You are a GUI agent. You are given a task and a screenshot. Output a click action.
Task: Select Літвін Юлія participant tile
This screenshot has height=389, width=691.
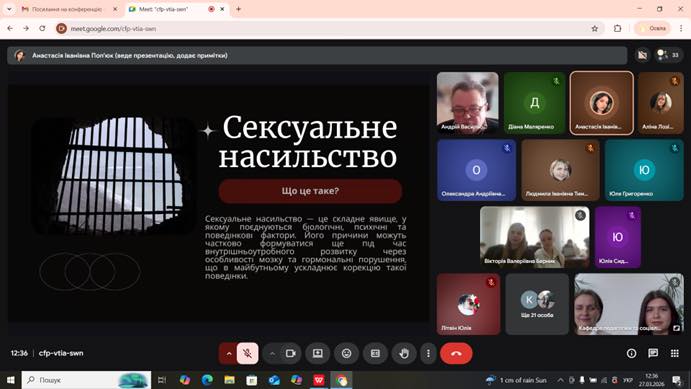(468, 304)
